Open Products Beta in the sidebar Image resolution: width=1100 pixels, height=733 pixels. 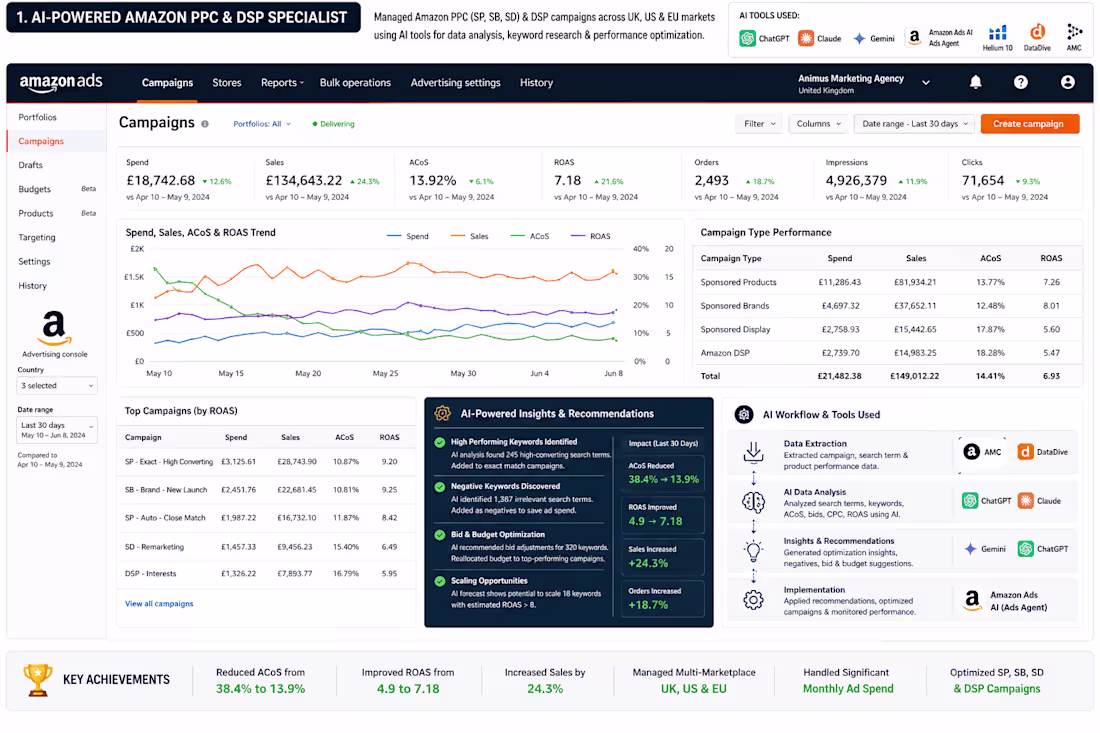click(57, 213)
